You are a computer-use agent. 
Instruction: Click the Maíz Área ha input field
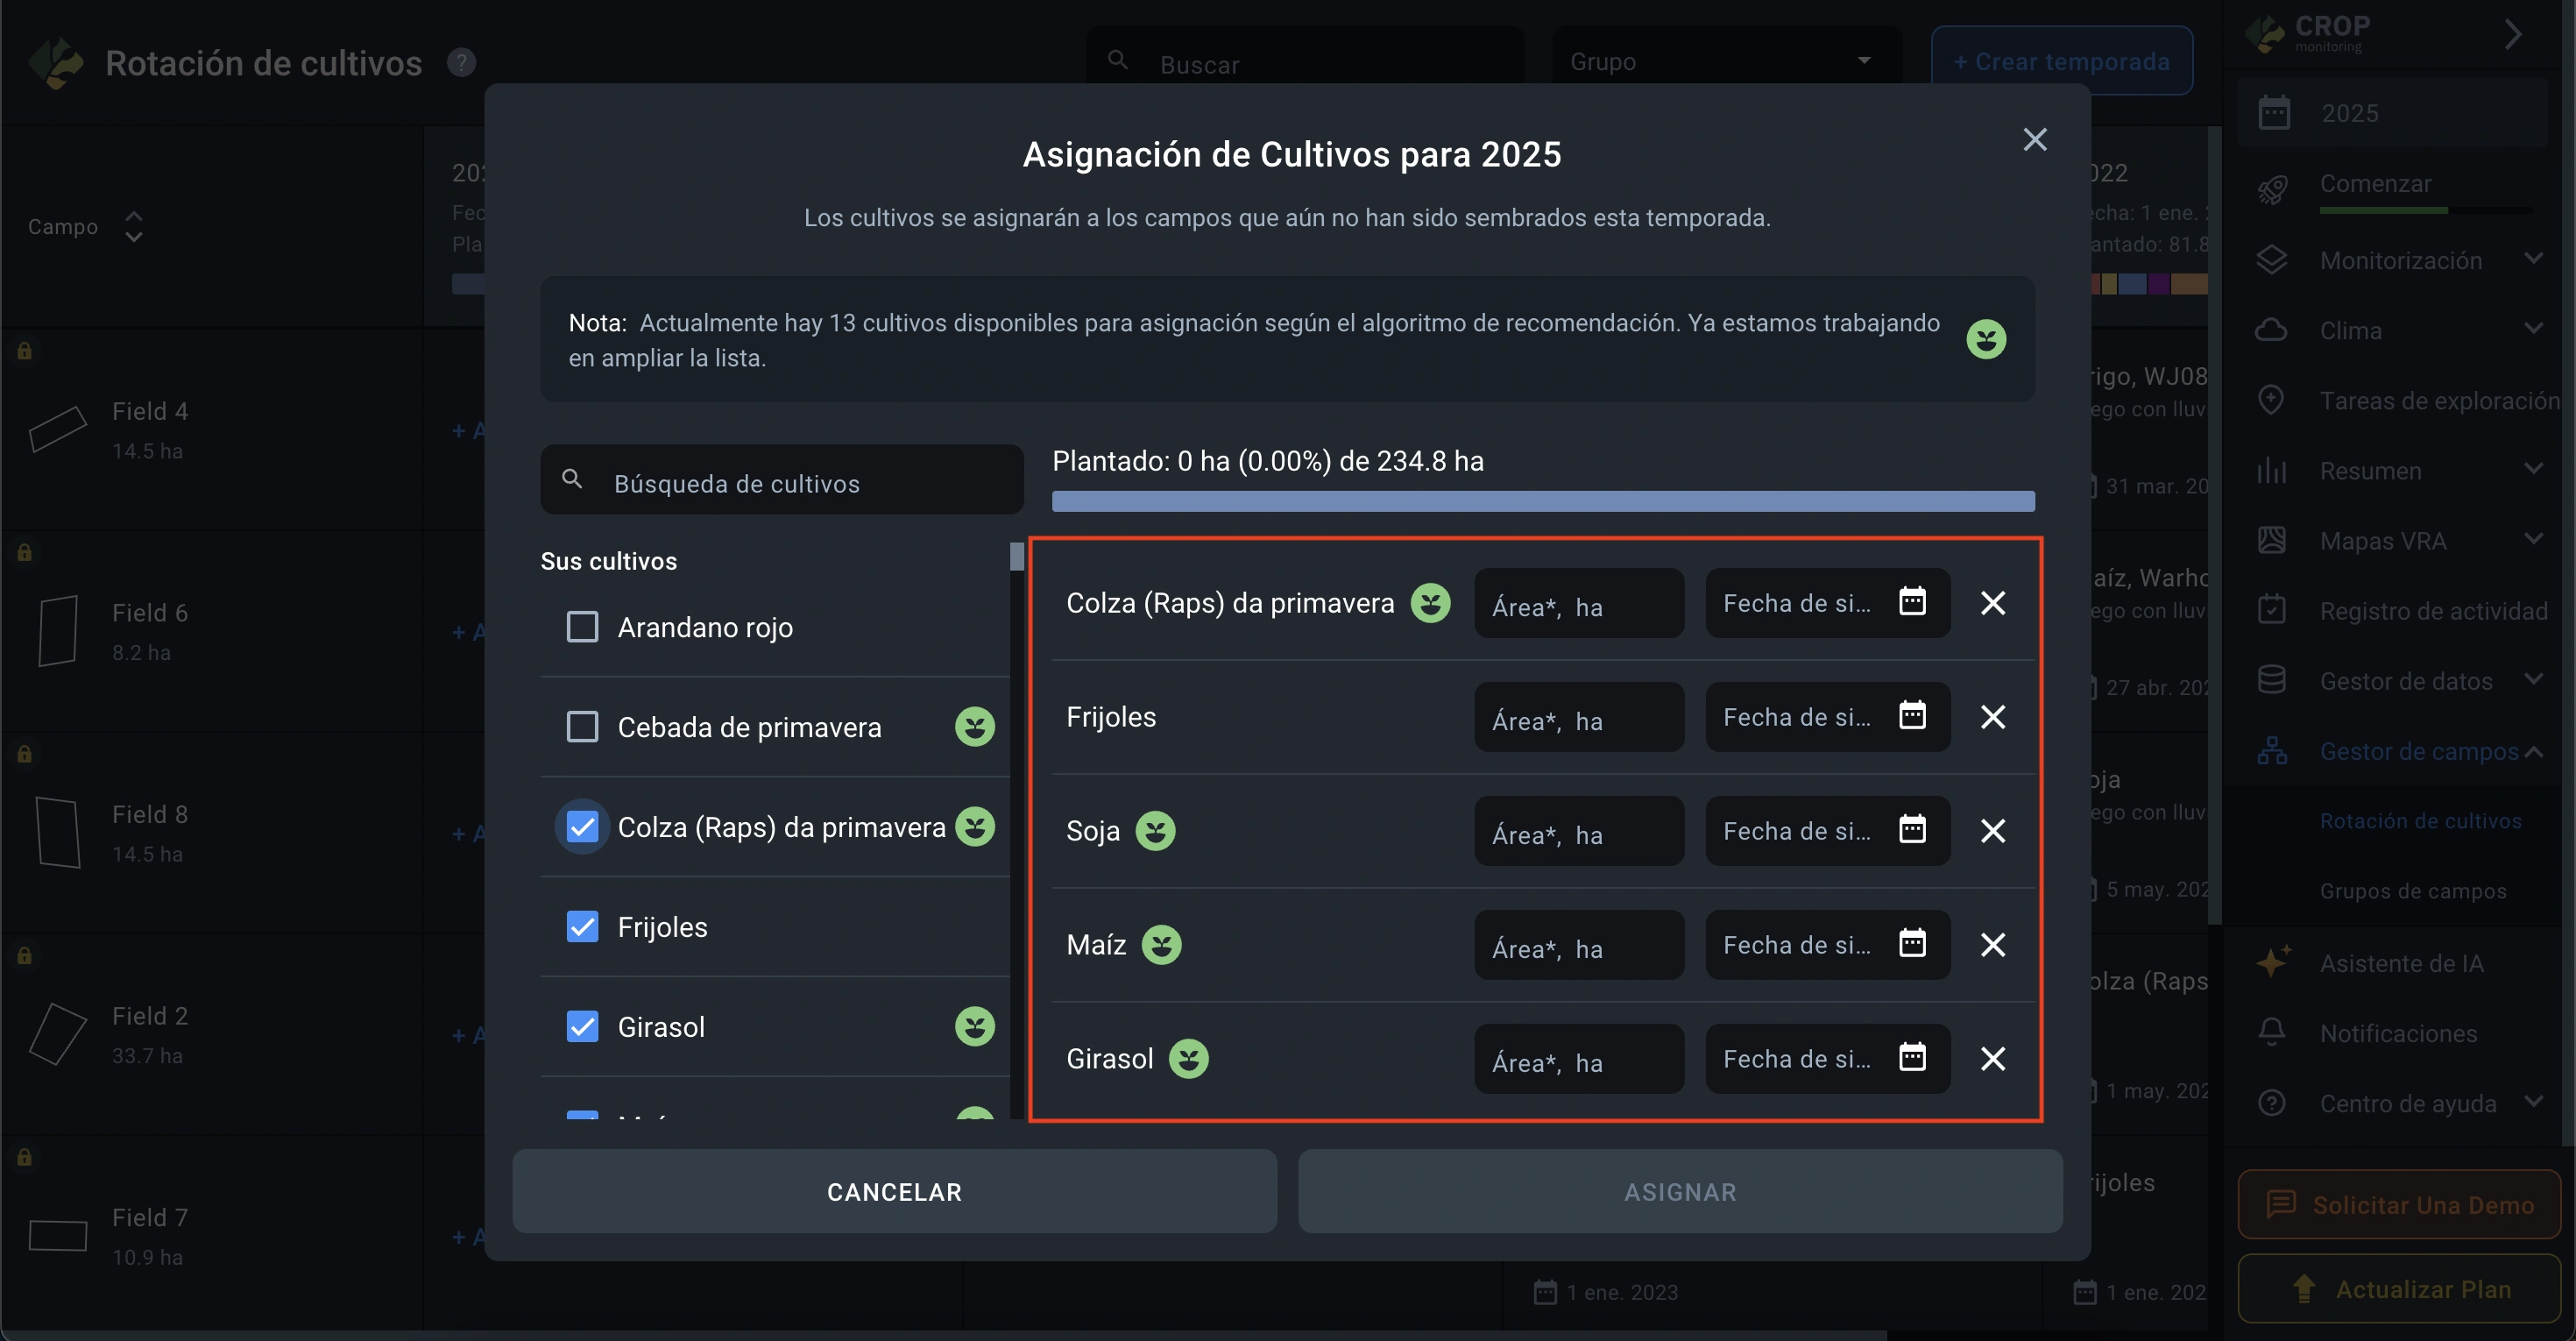[x=1578, y=945]
